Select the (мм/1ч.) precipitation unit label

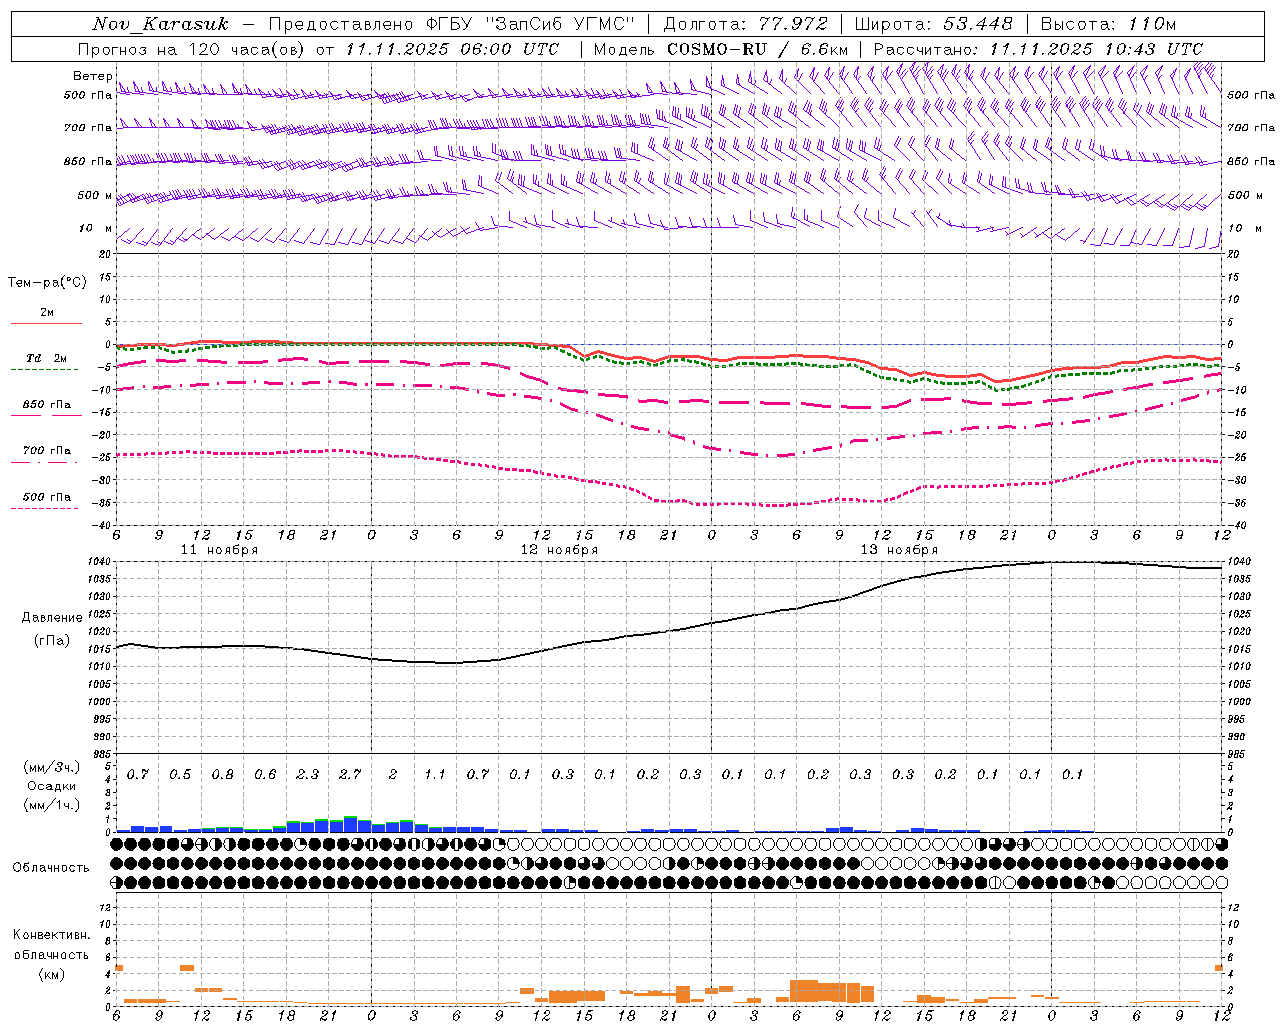pyautogui.click(x=52, y=805)
